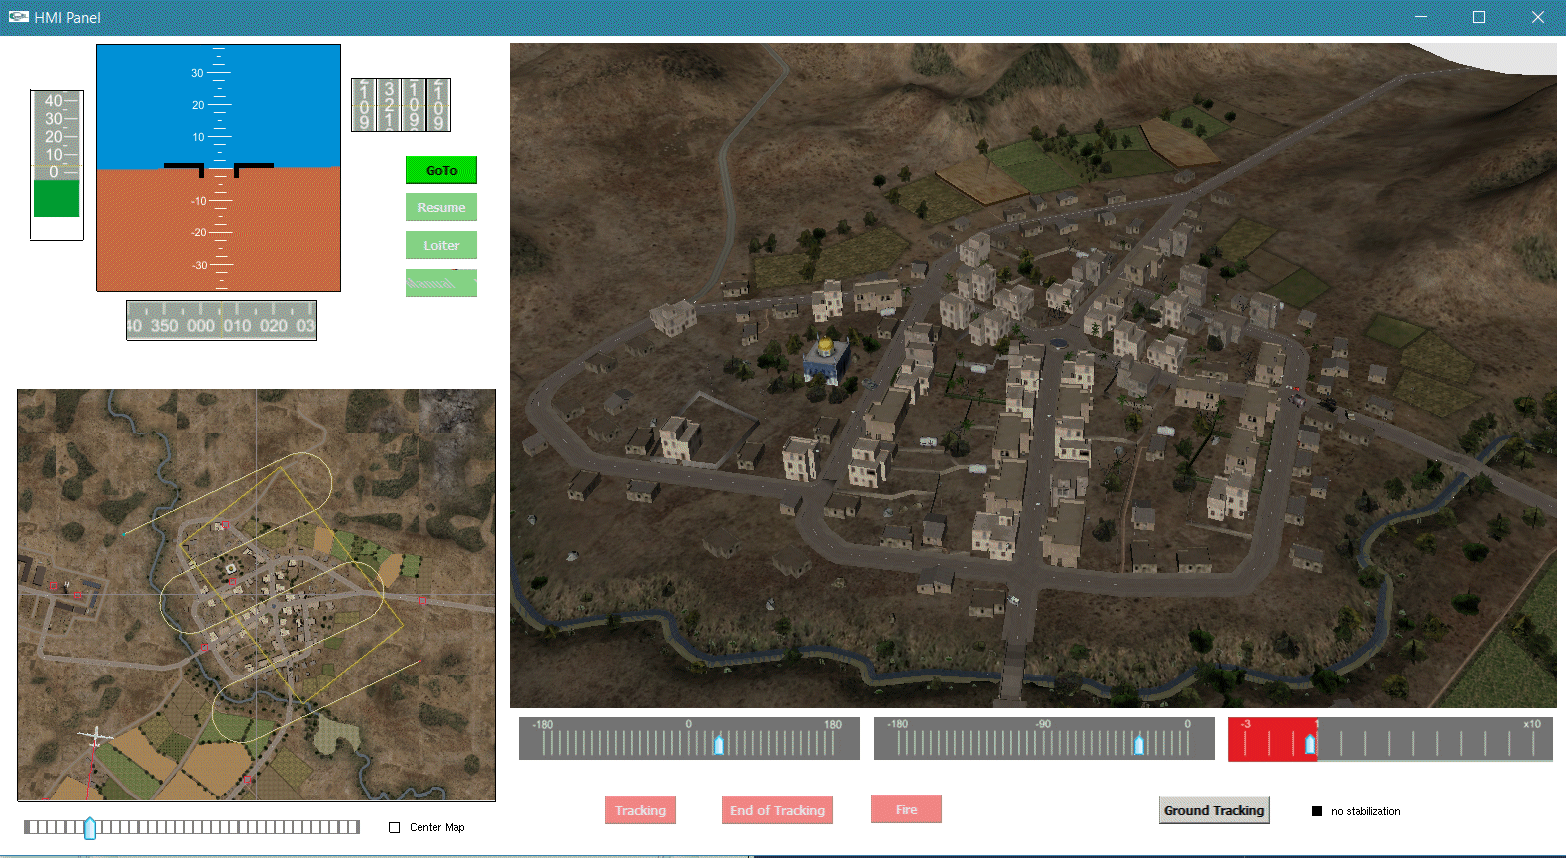This screenshot has width=1566, height=858.
Task: Toggle the Ground Tracking button
Action: (x=1214, y=810)
